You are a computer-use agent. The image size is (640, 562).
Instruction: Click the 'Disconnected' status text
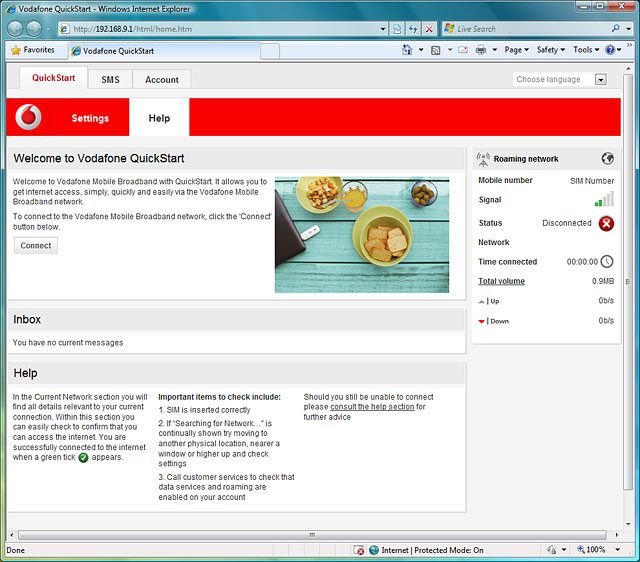567,223
